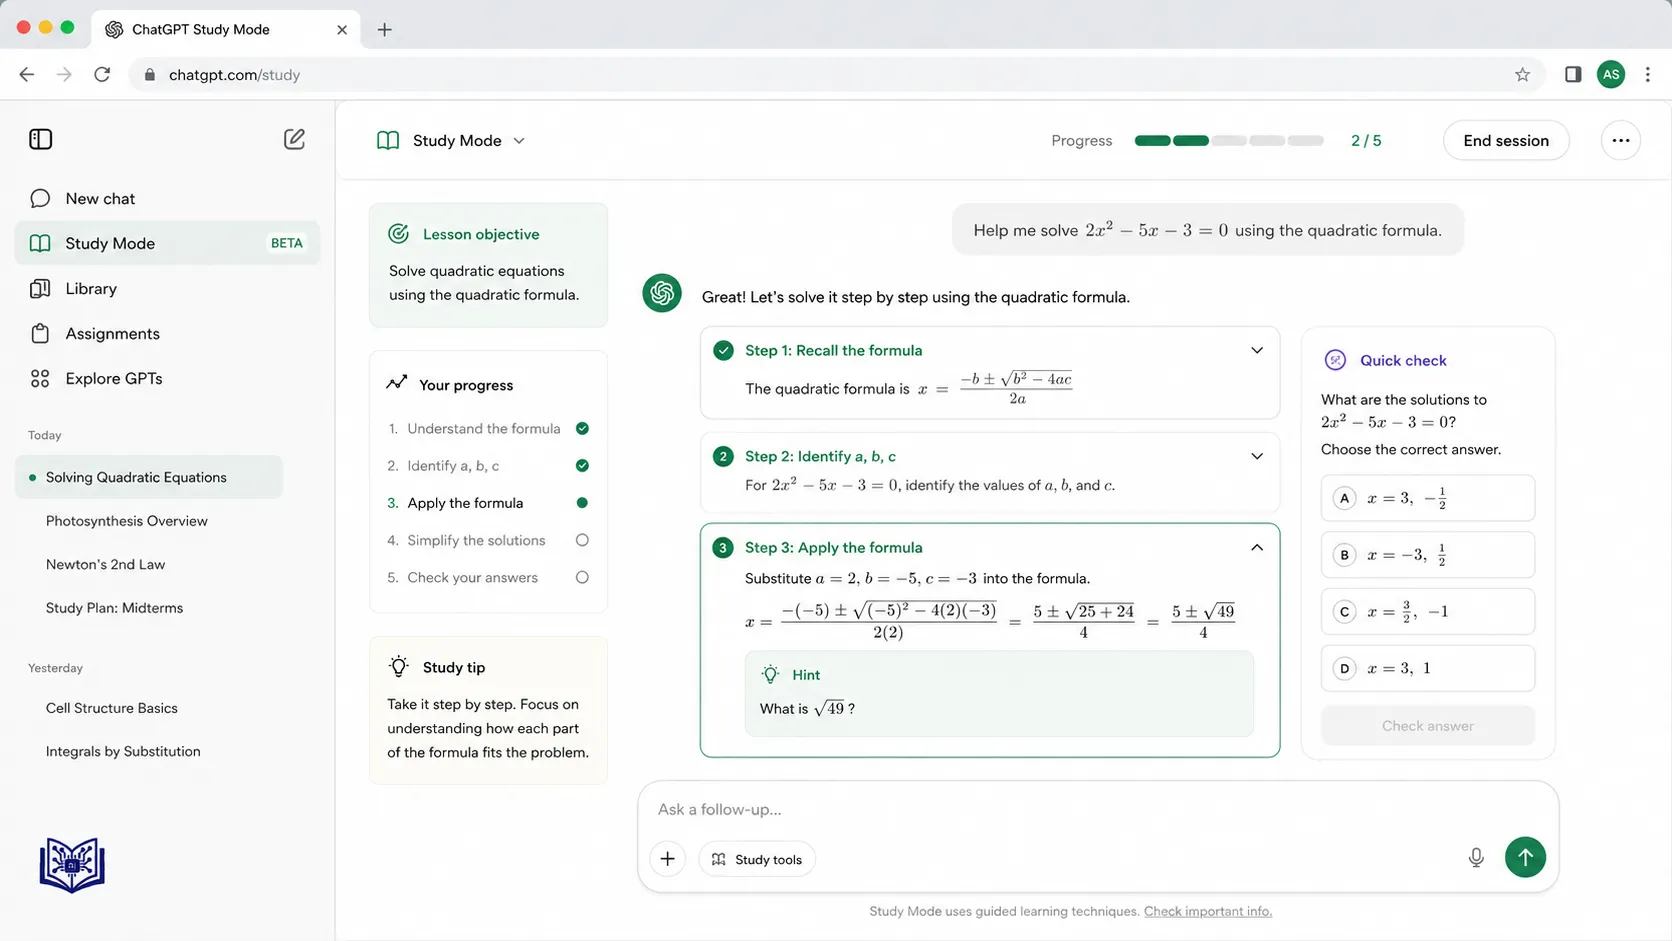Click the Explore GPTs grid icon
The width and height of the screenshot is (1672, 941).
(x=40, y=378)
